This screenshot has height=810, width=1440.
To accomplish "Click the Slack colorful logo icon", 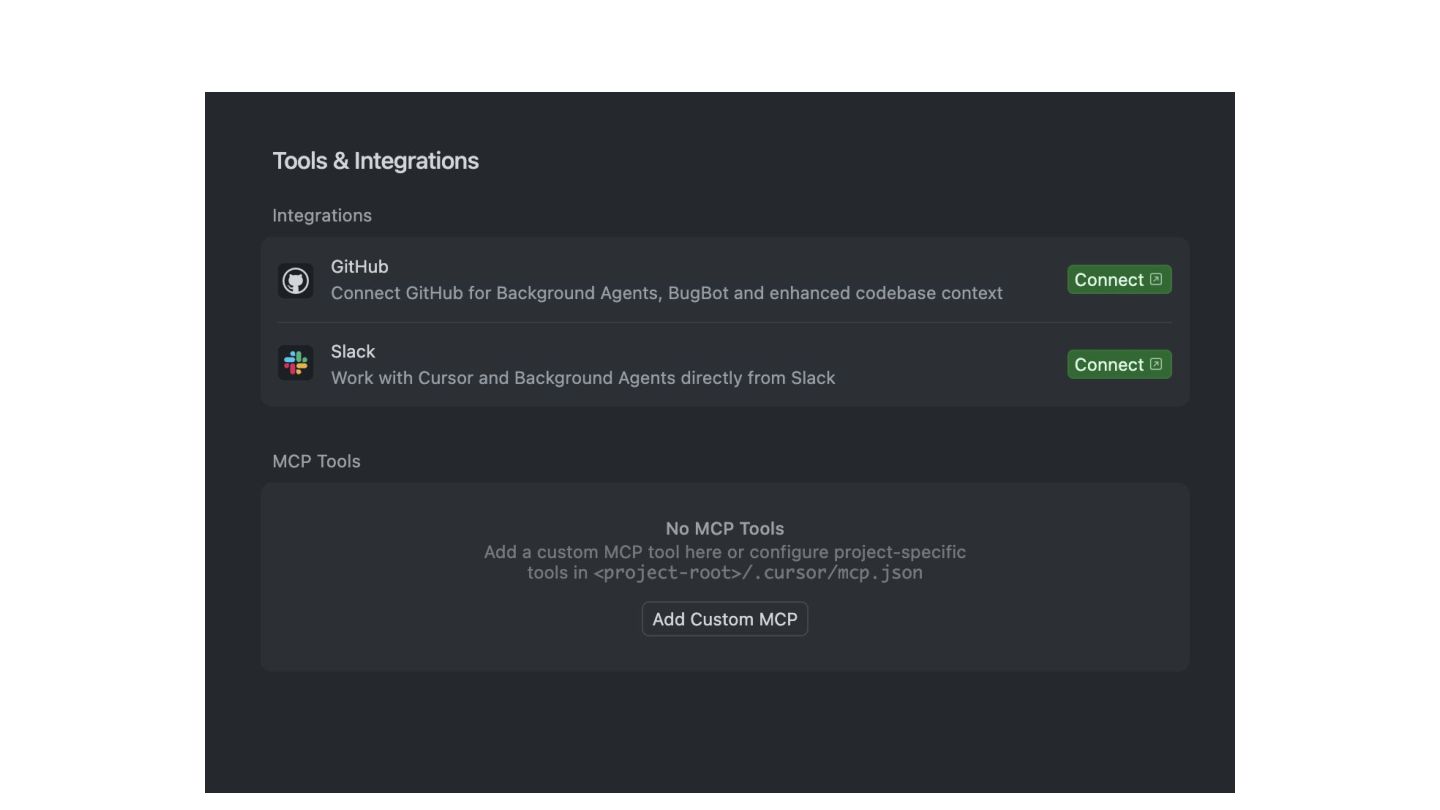I will coord(295,363).
